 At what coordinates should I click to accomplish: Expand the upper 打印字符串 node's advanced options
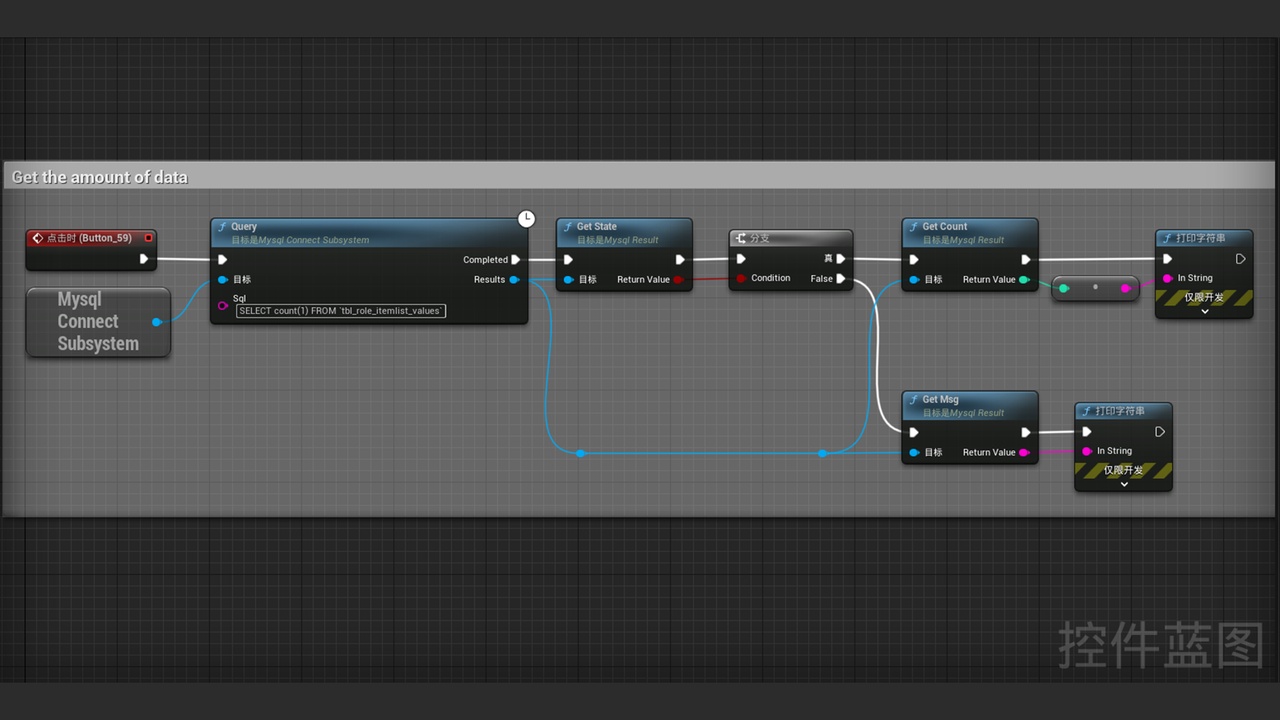pyautogui.click(x=1204, y=311)
